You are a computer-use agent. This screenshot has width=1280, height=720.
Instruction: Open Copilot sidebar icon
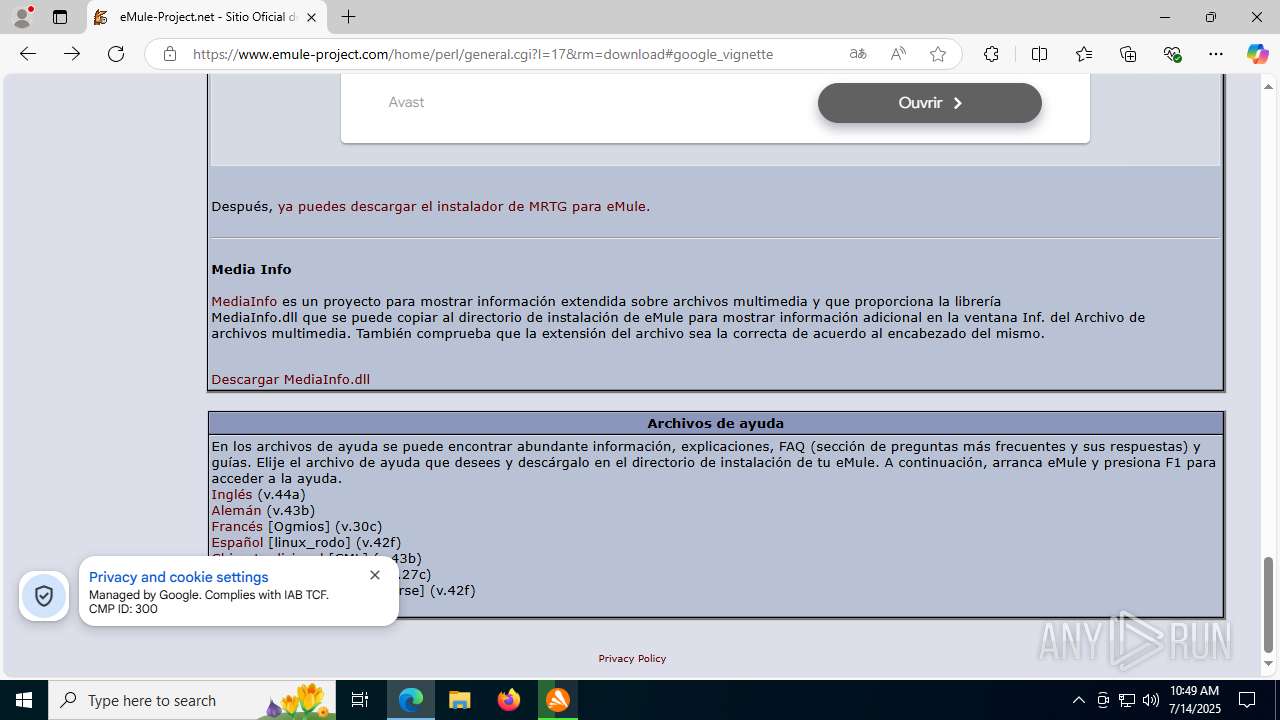1257,54
